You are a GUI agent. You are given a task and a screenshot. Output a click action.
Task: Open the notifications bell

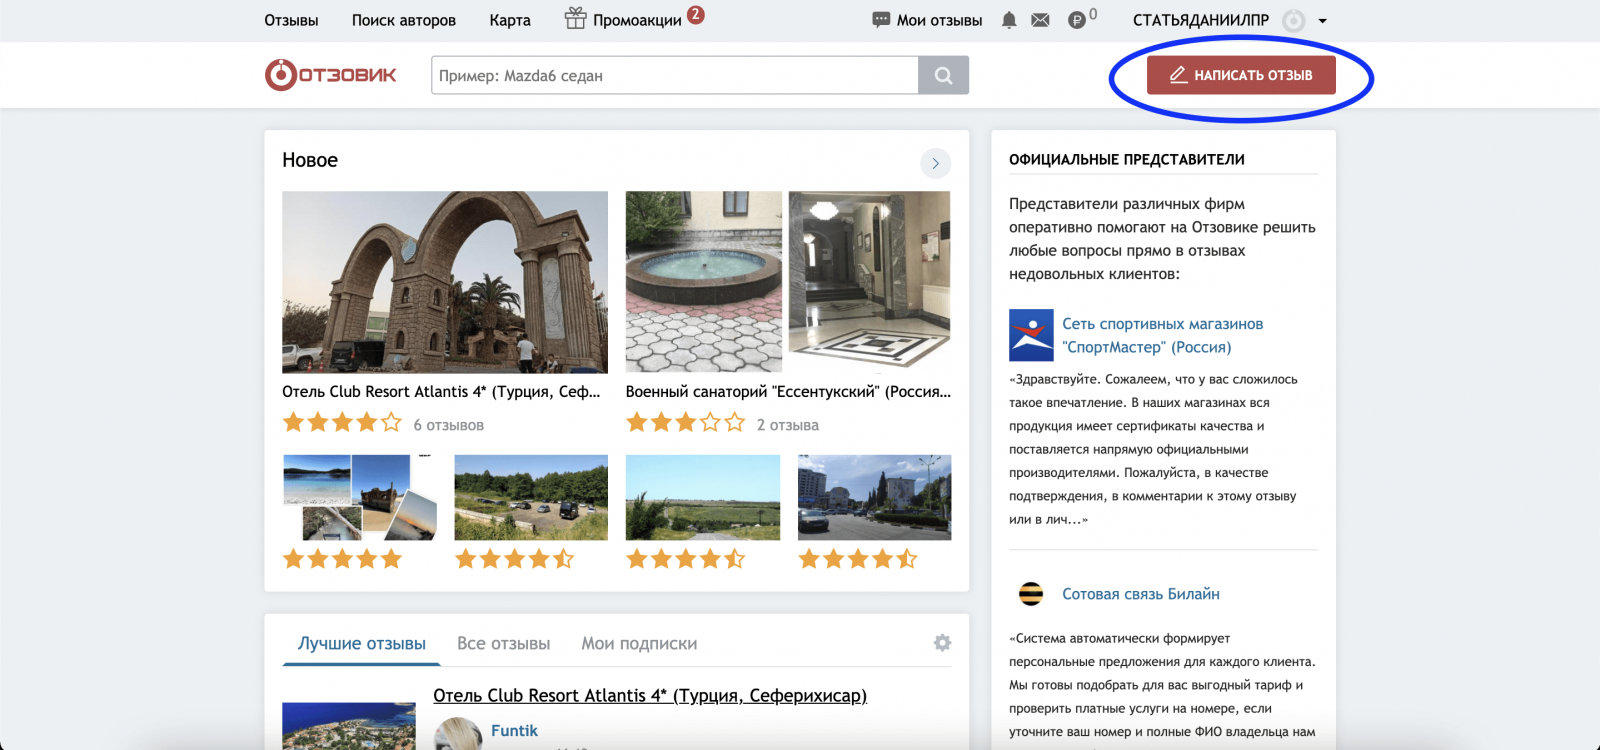click(1009, 20)
